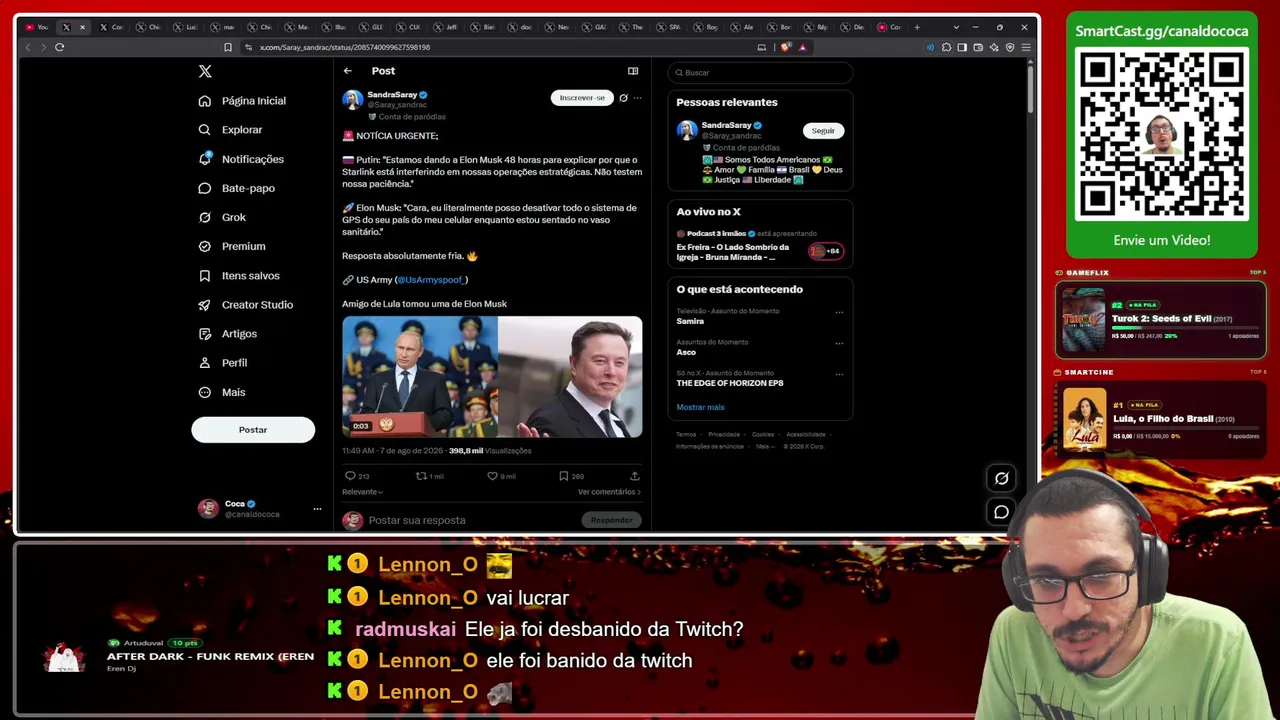Reload the page in the browser
This screenshot has width=1280, height=720.
(60, 47)
